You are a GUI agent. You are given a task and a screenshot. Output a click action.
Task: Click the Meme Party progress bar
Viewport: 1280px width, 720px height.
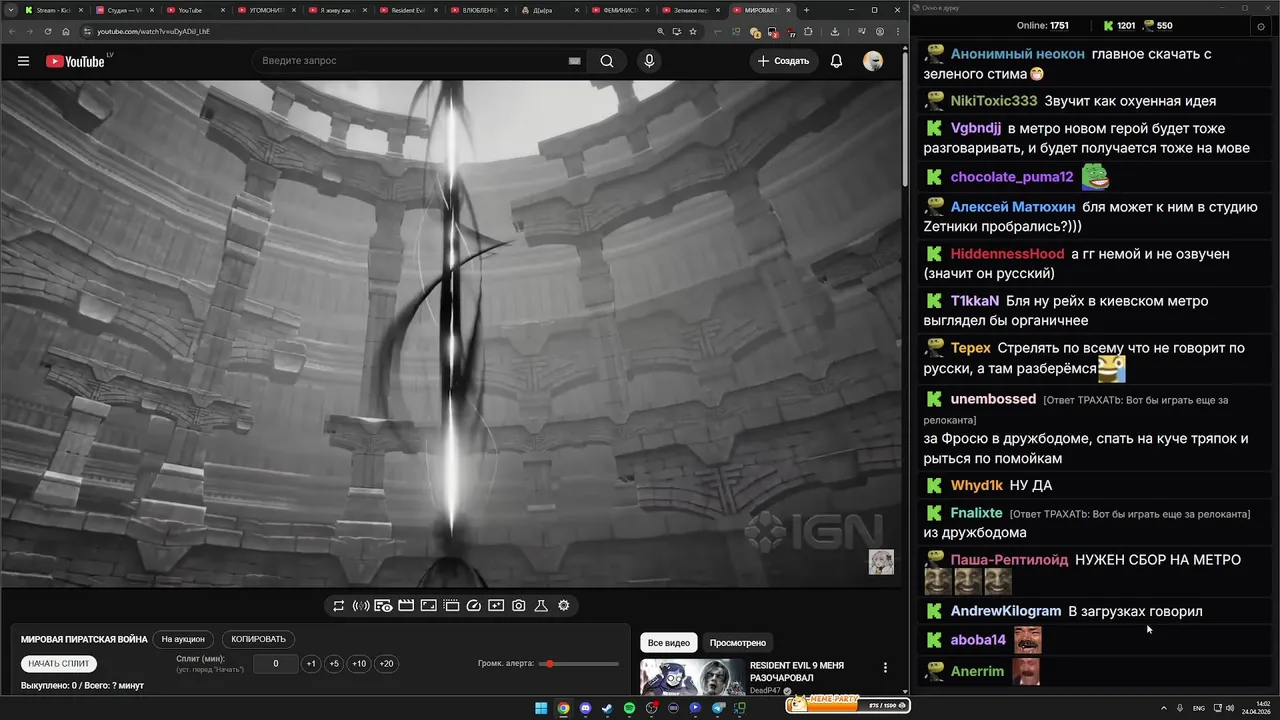click(848, 705)
